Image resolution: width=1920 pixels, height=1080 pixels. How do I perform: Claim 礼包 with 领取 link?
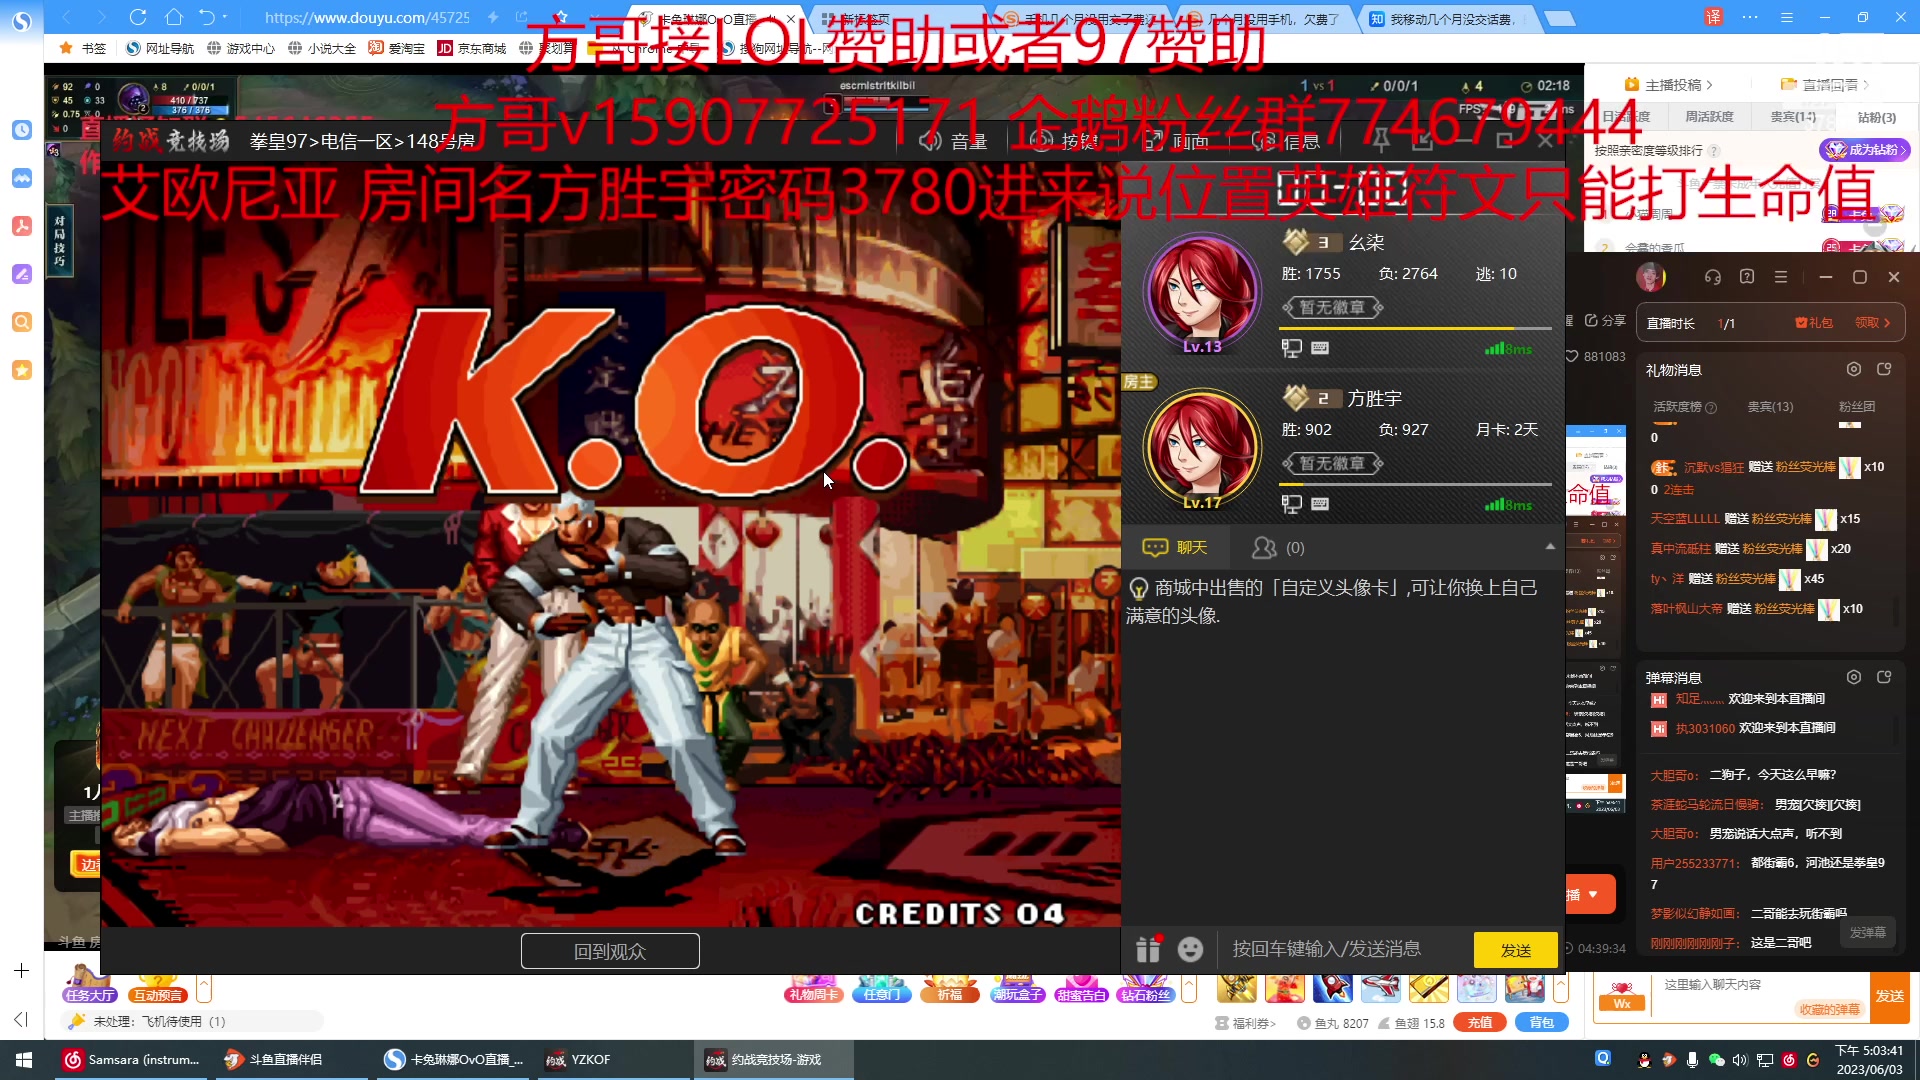click(1872, 323)
